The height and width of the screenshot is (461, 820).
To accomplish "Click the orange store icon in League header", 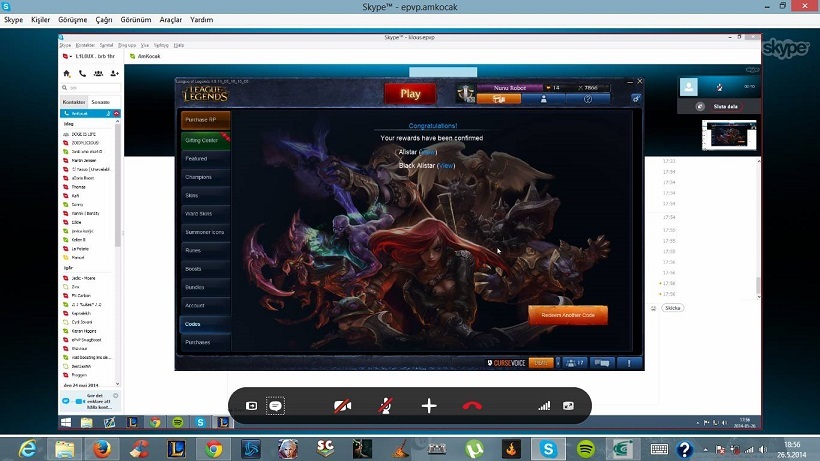I will coord(499,99).
